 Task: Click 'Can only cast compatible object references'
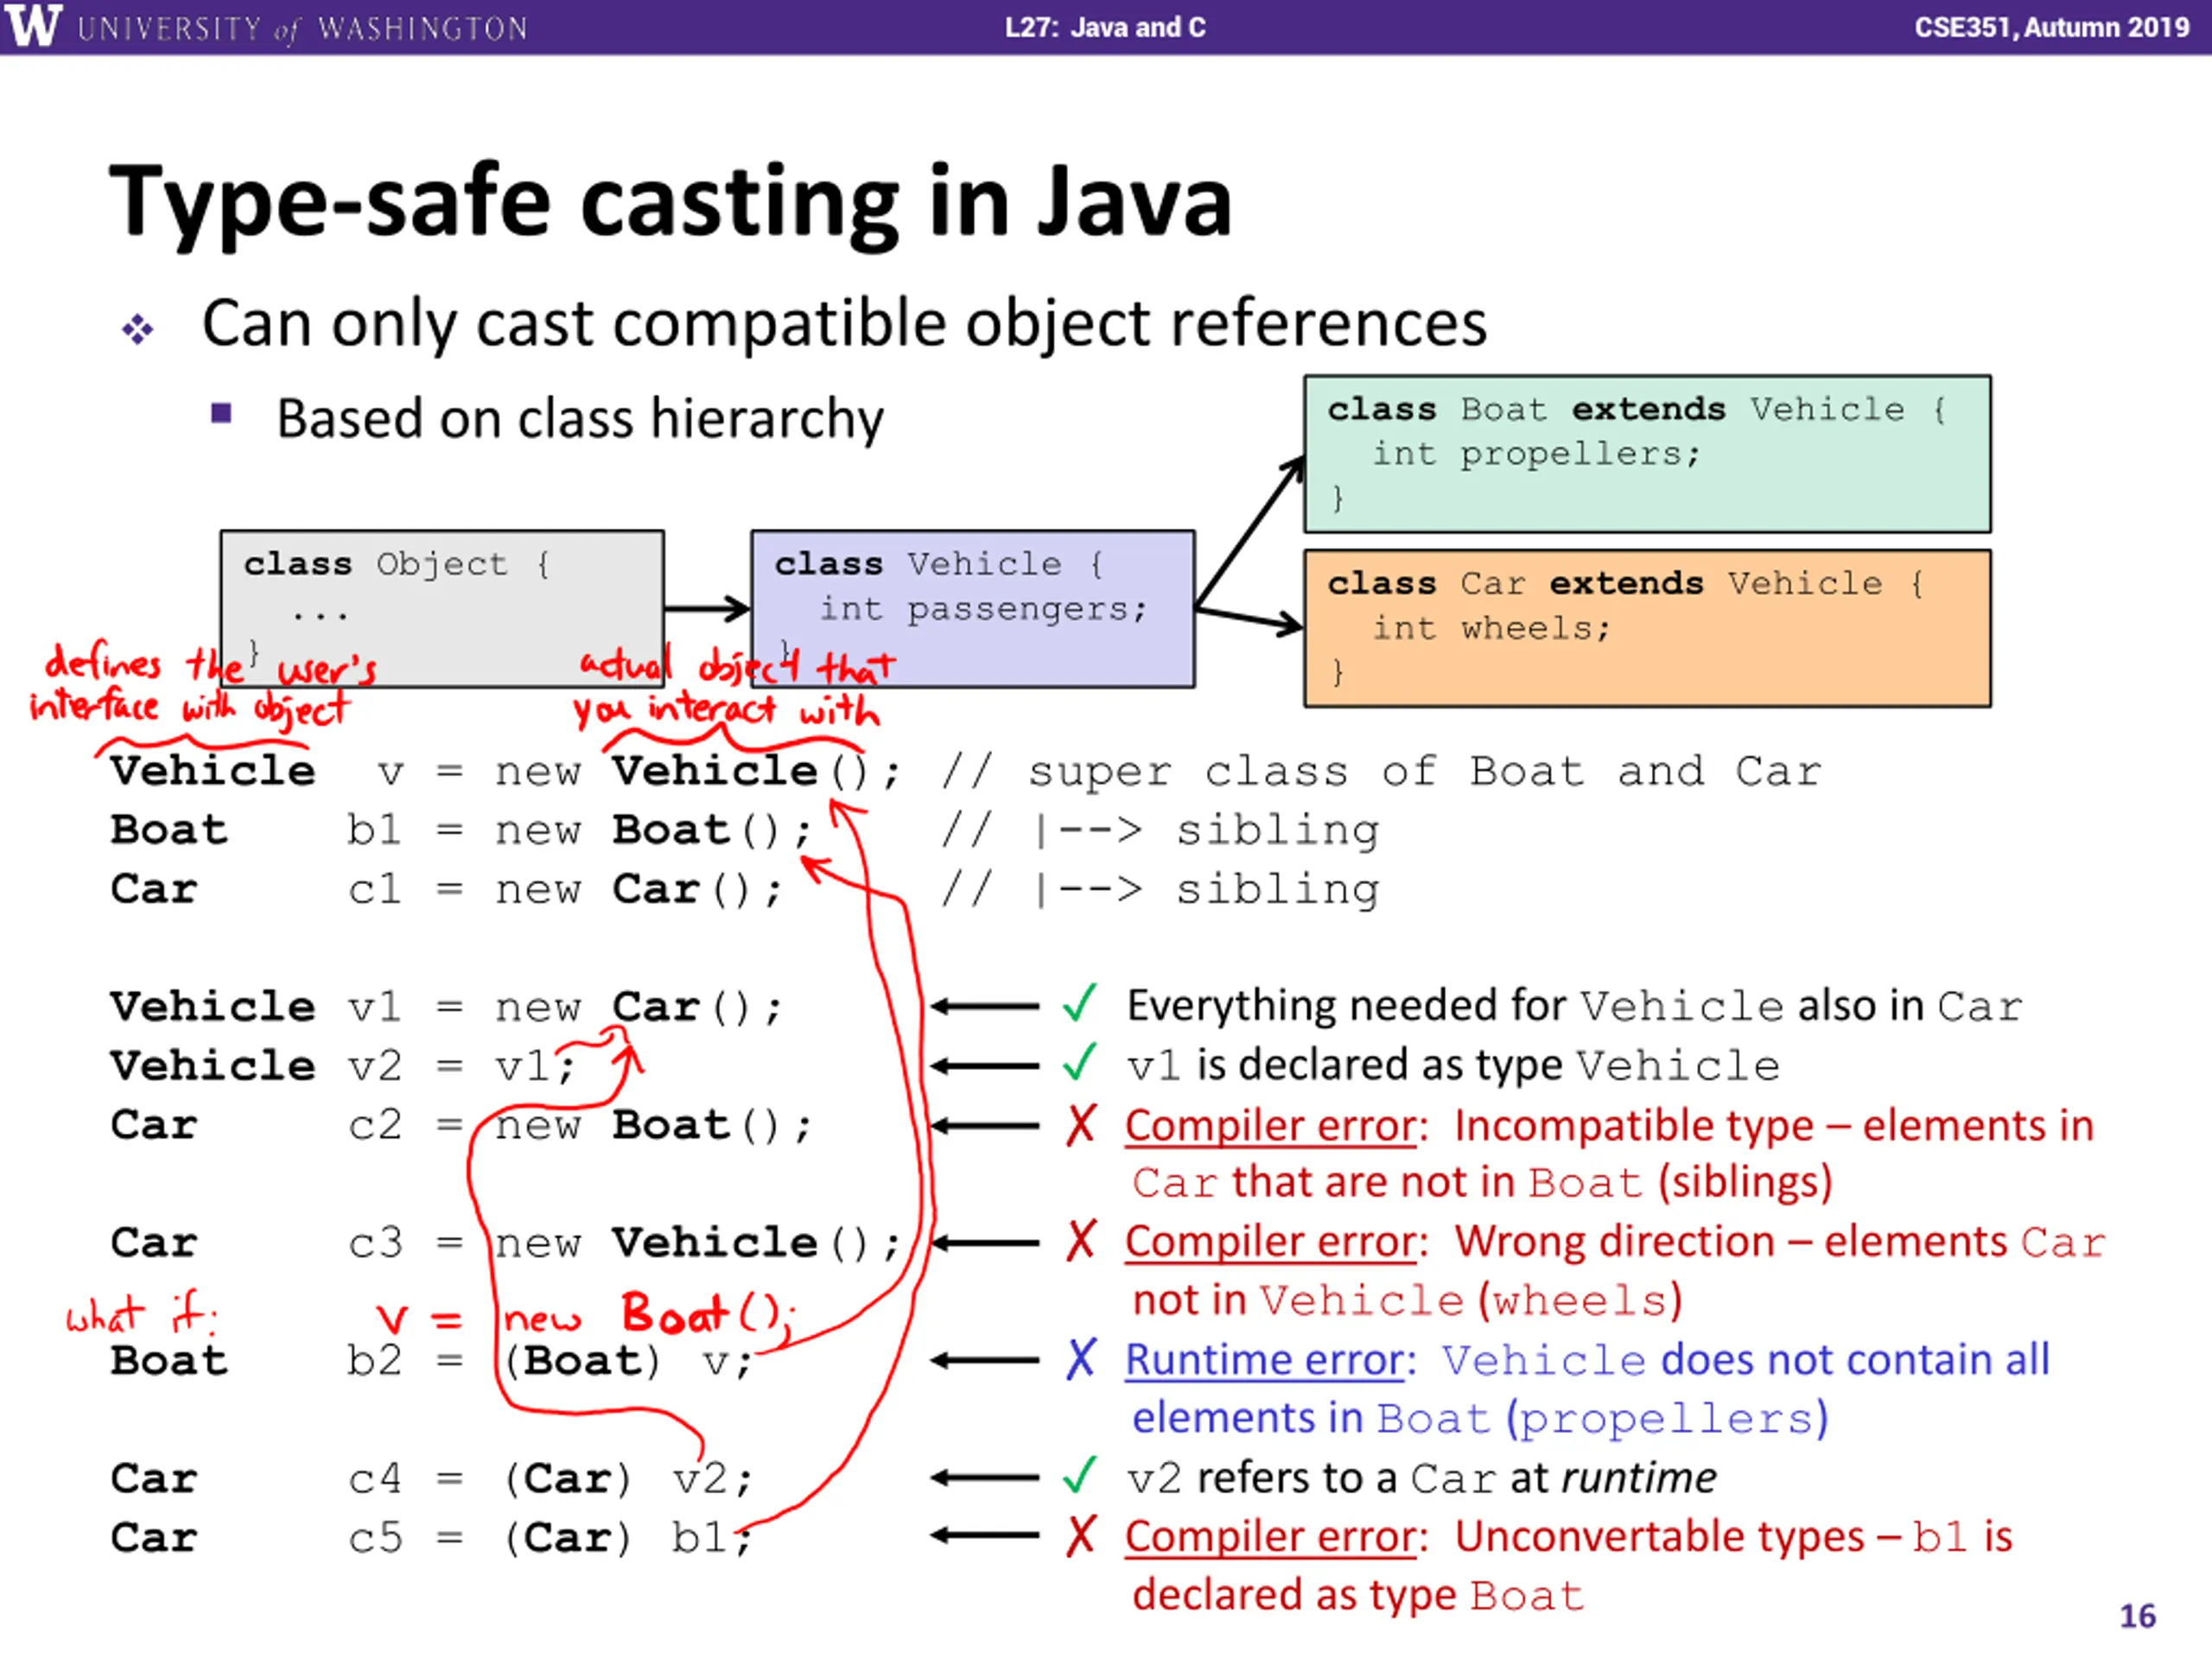845,324
